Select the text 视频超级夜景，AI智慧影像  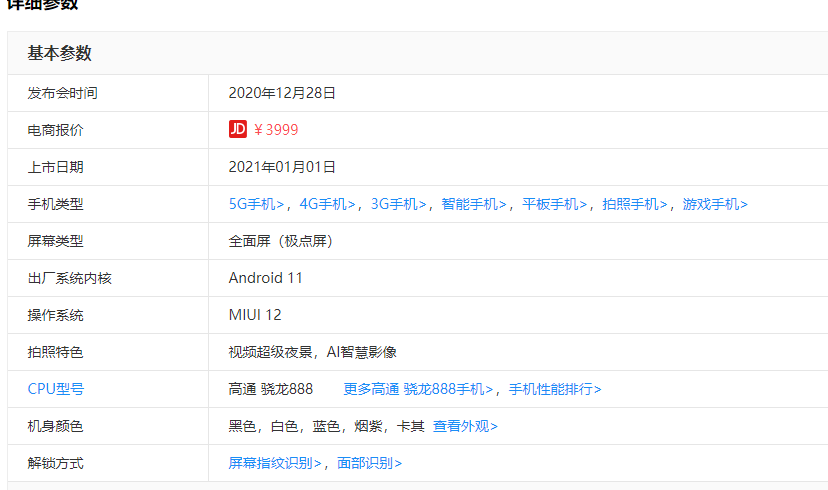click(x=313, y=352)
